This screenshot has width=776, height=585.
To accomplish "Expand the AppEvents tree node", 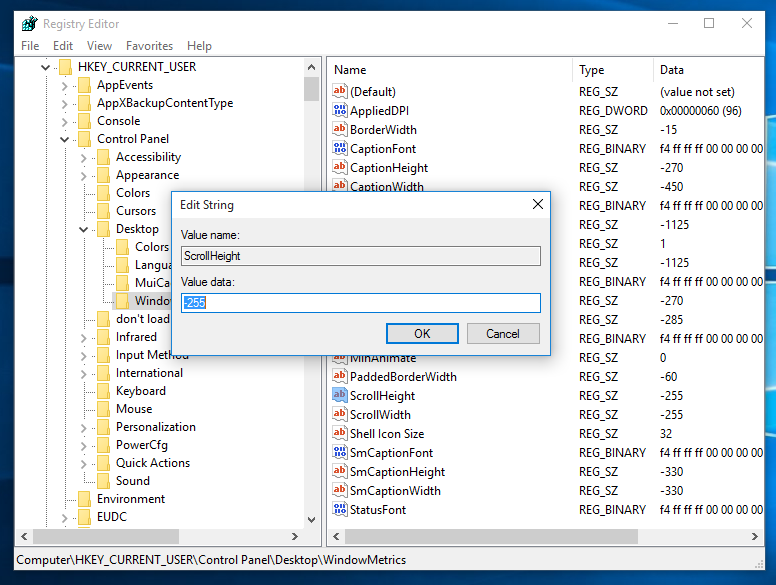I will pos(64,86).
